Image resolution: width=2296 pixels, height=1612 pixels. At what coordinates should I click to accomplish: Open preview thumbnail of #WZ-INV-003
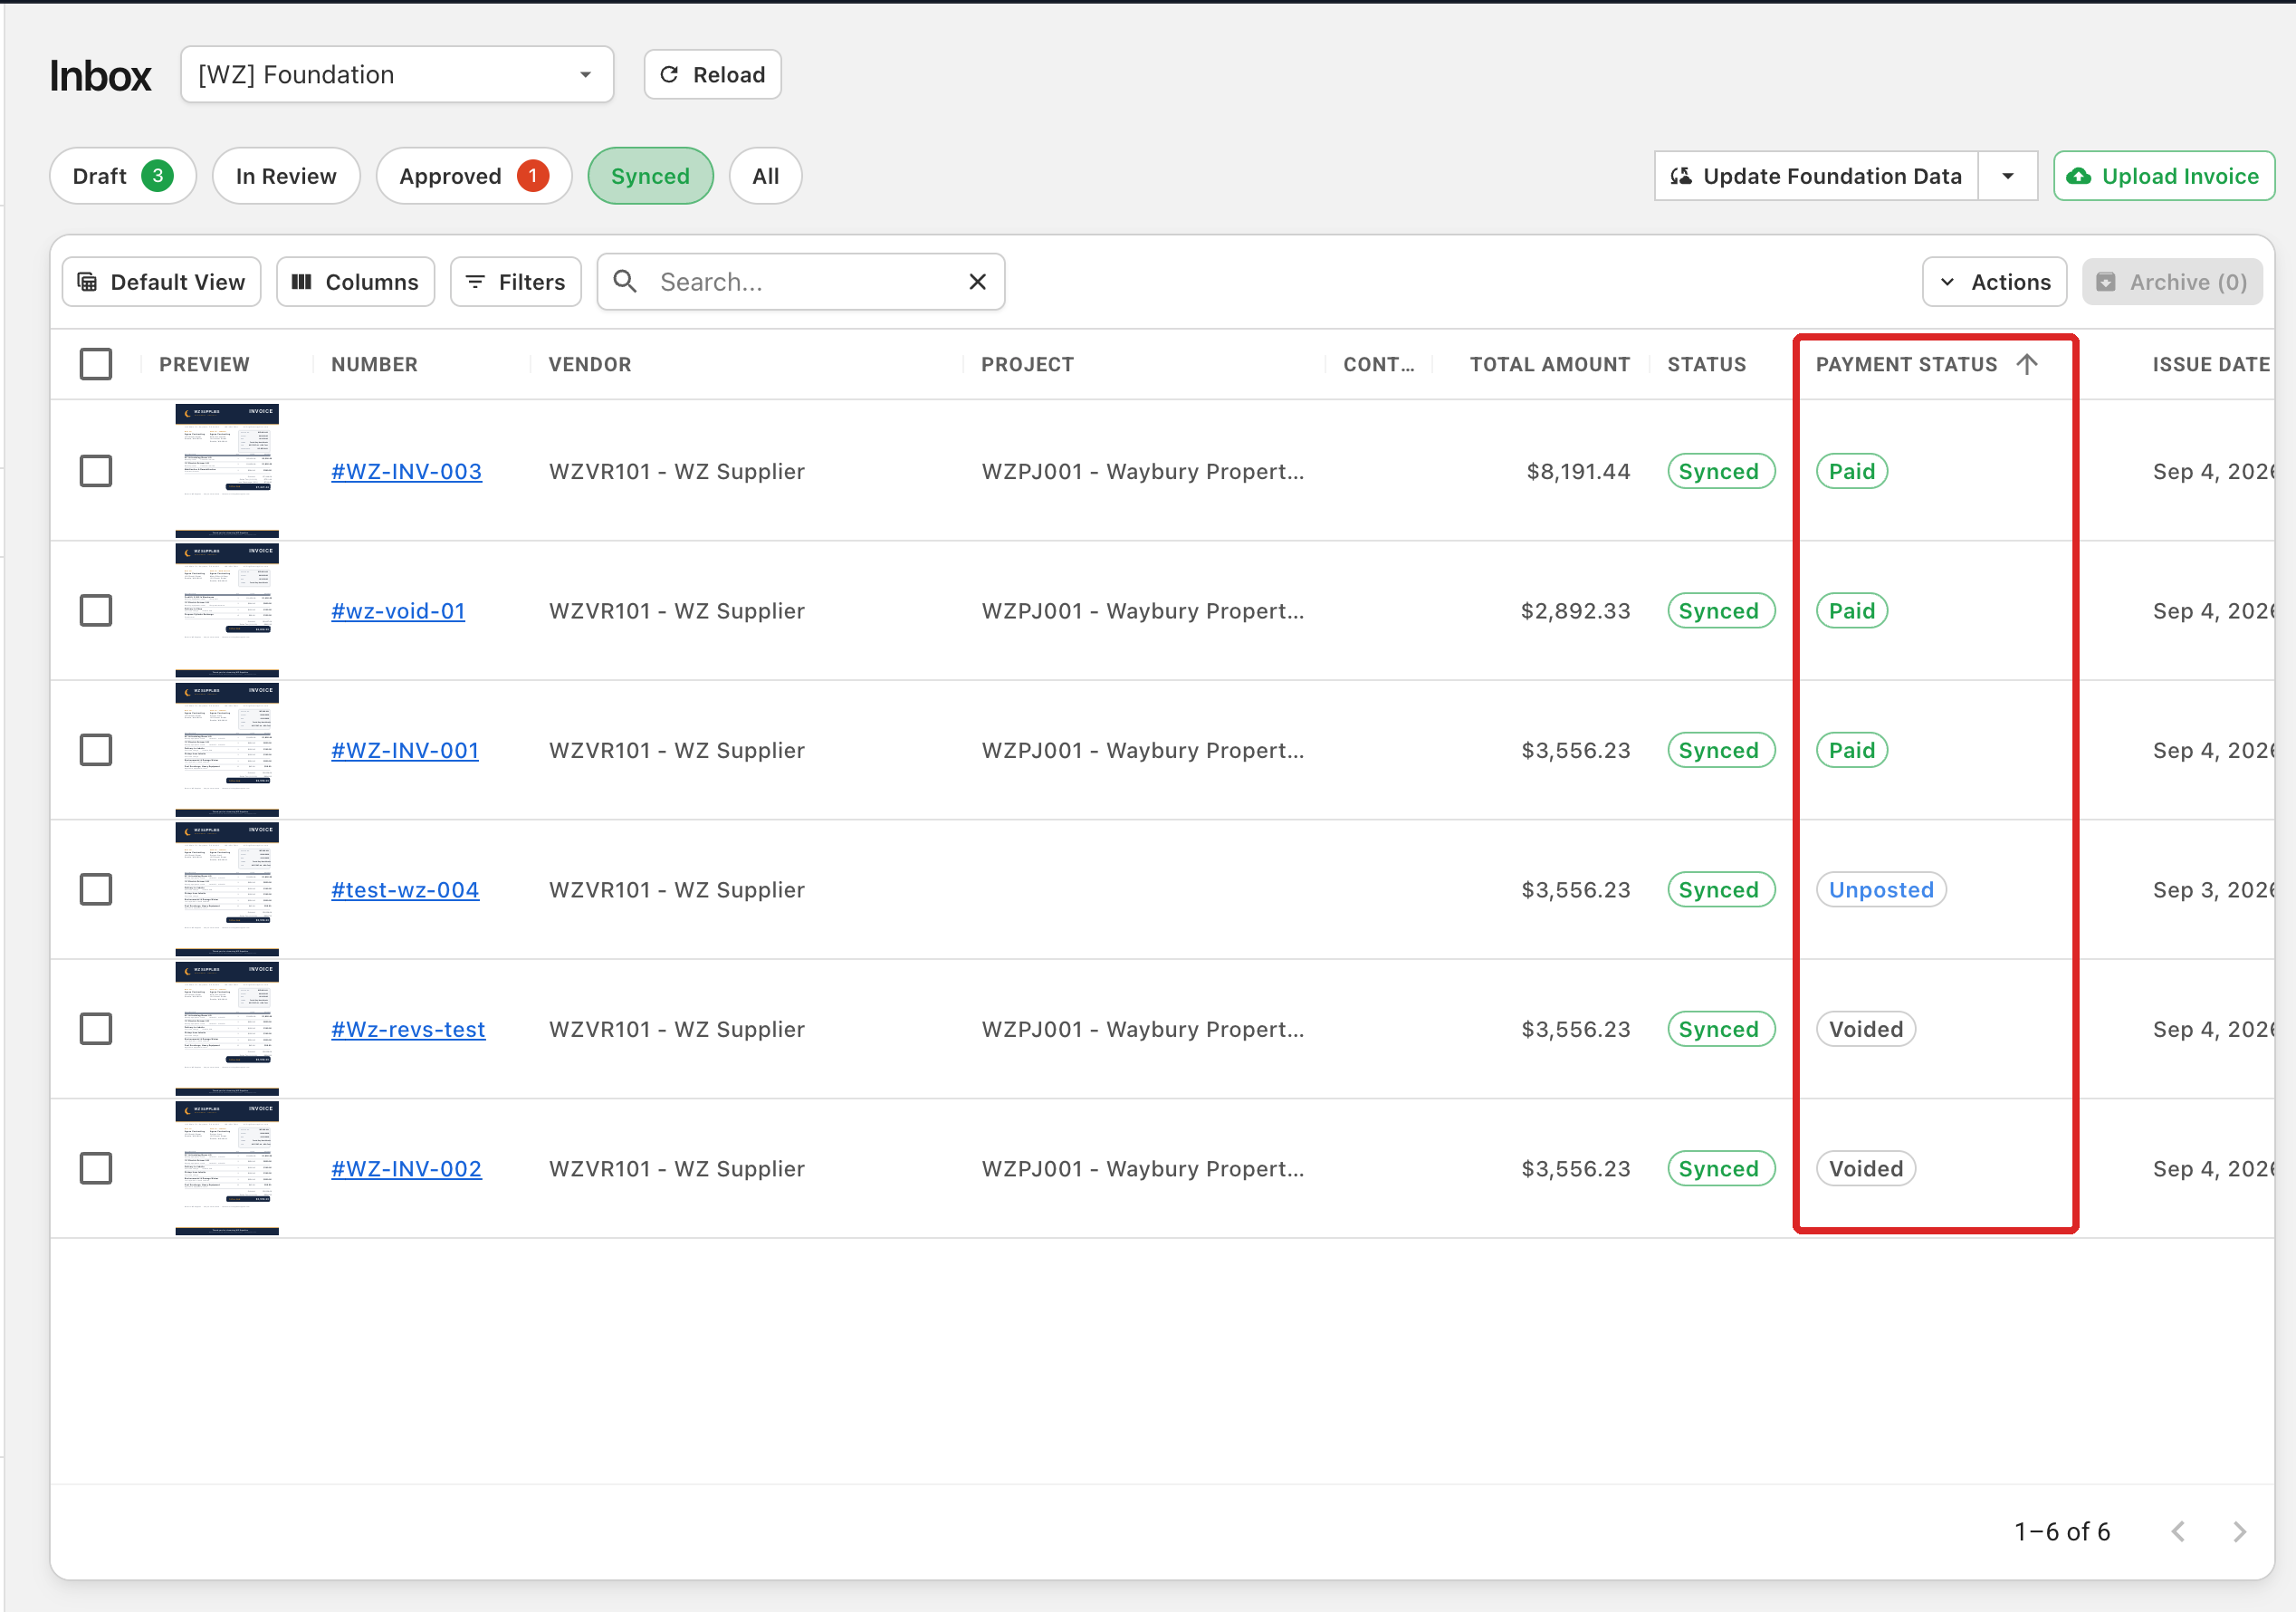pyautogui.click(x=227, y=471)
